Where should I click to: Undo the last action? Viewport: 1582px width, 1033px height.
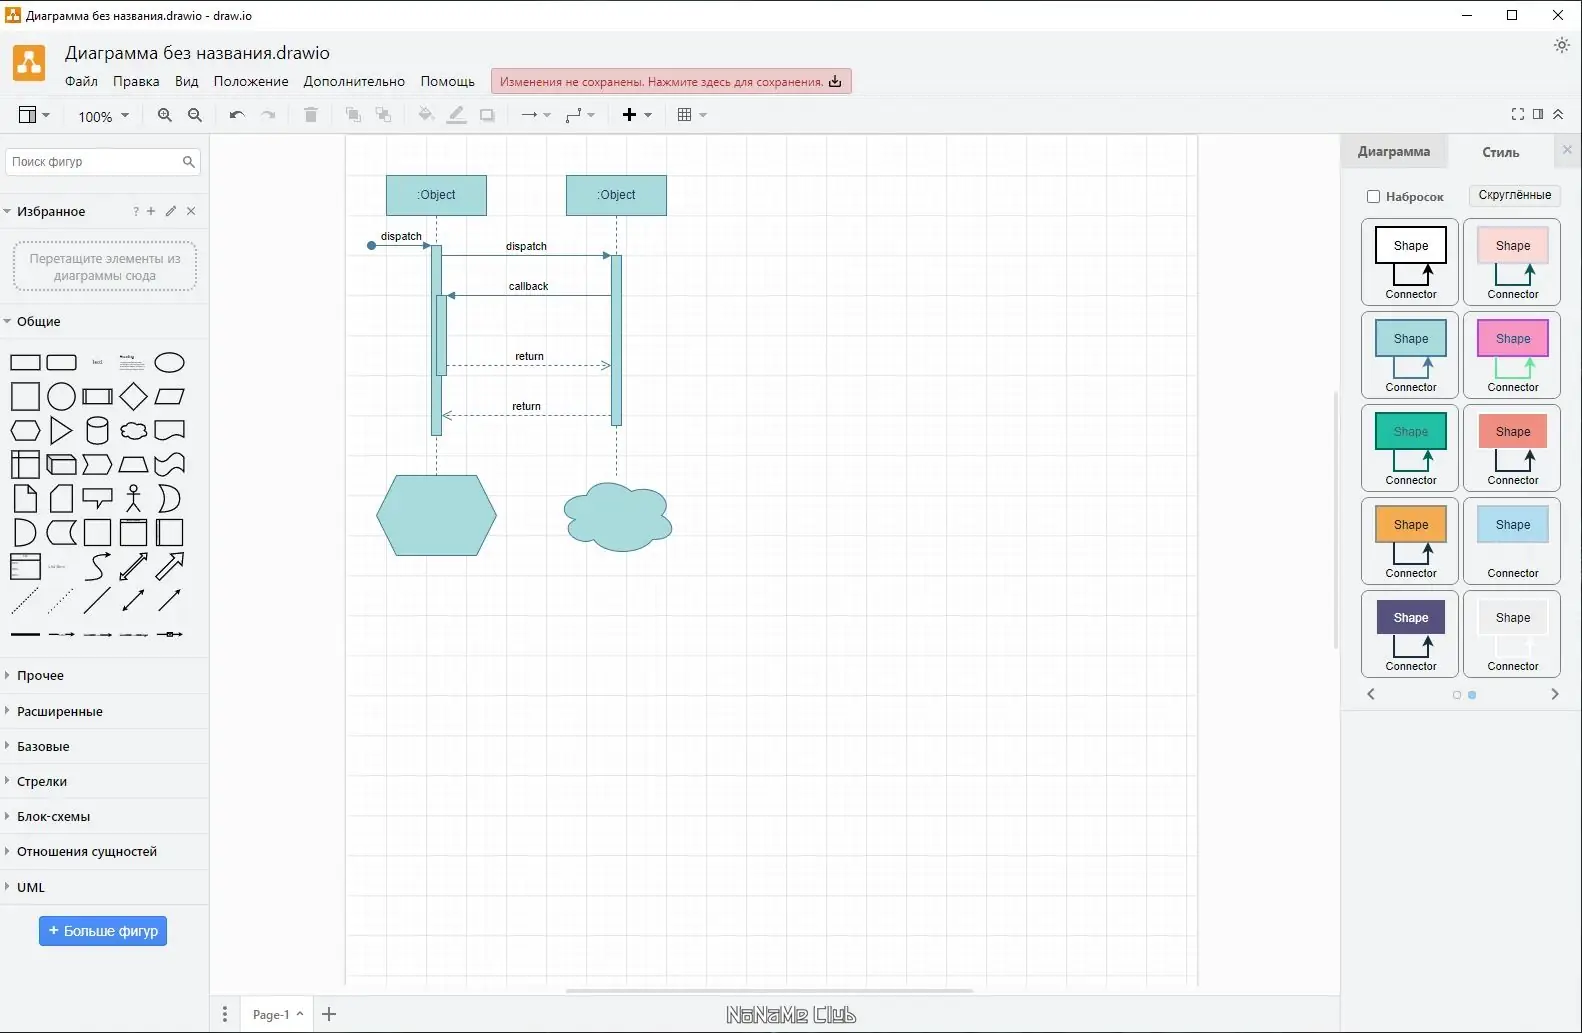(x=237, y=115)
